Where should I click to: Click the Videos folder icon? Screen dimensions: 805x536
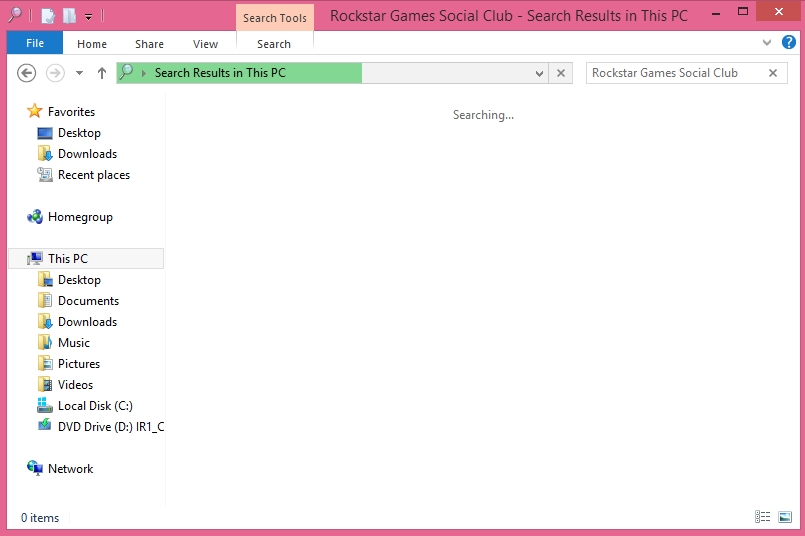45,385
